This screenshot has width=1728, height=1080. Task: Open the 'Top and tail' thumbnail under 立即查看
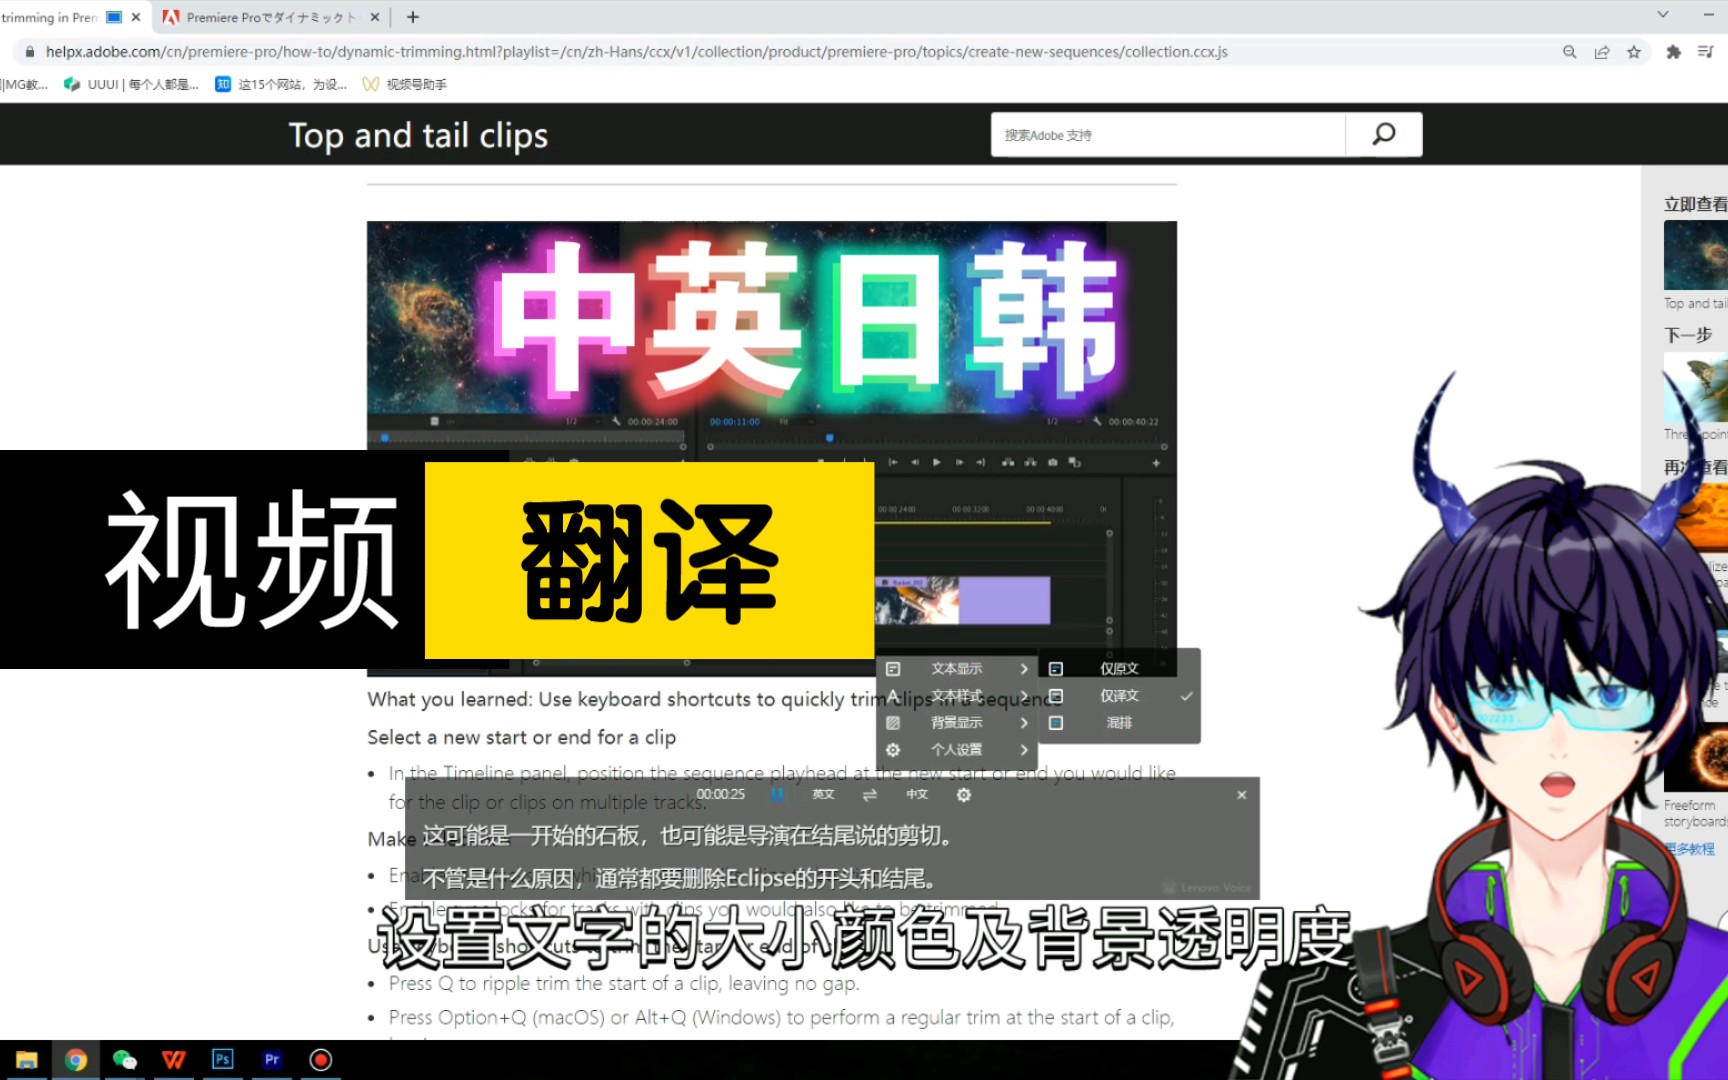[1696, 255]
